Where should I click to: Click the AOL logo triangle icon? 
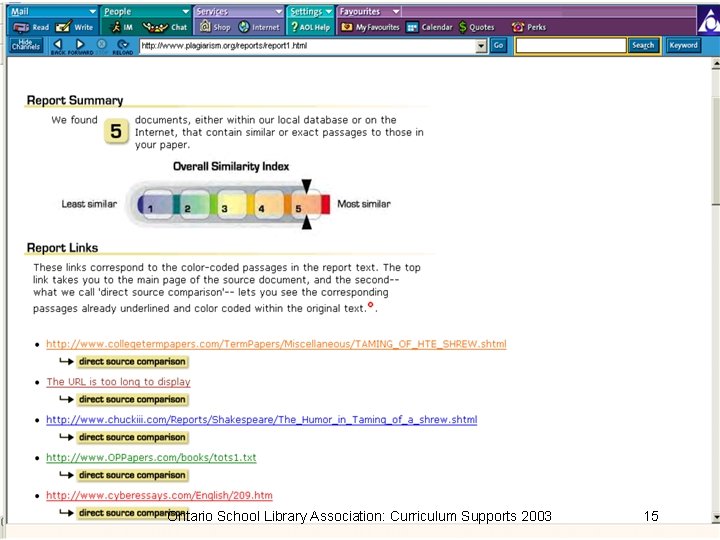(x=709, y=21)
